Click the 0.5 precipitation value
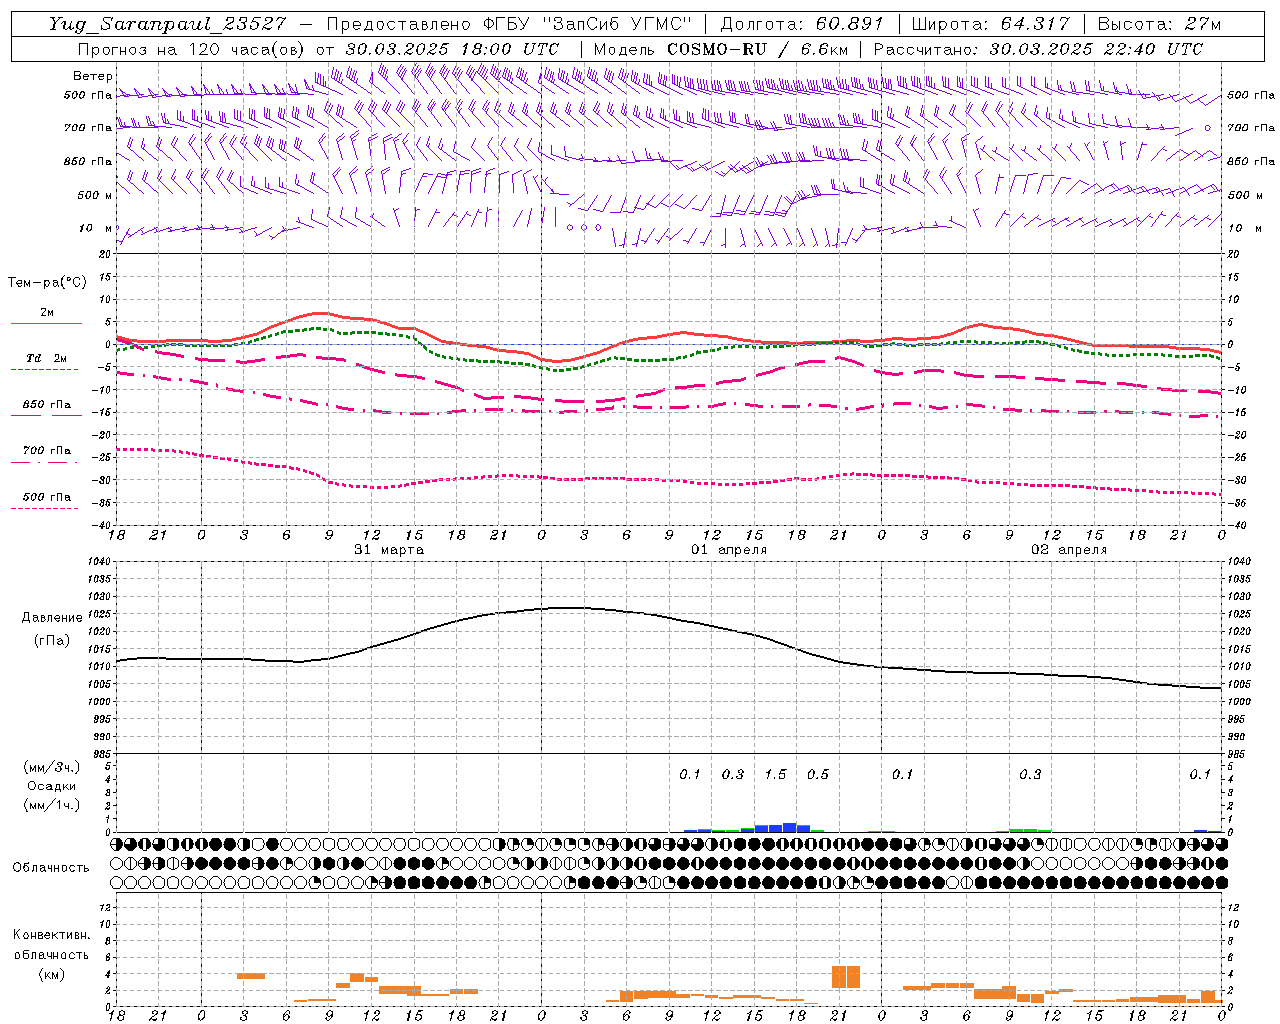Viewport: 1280px width, 1024px height. click(x=817, y=774)
